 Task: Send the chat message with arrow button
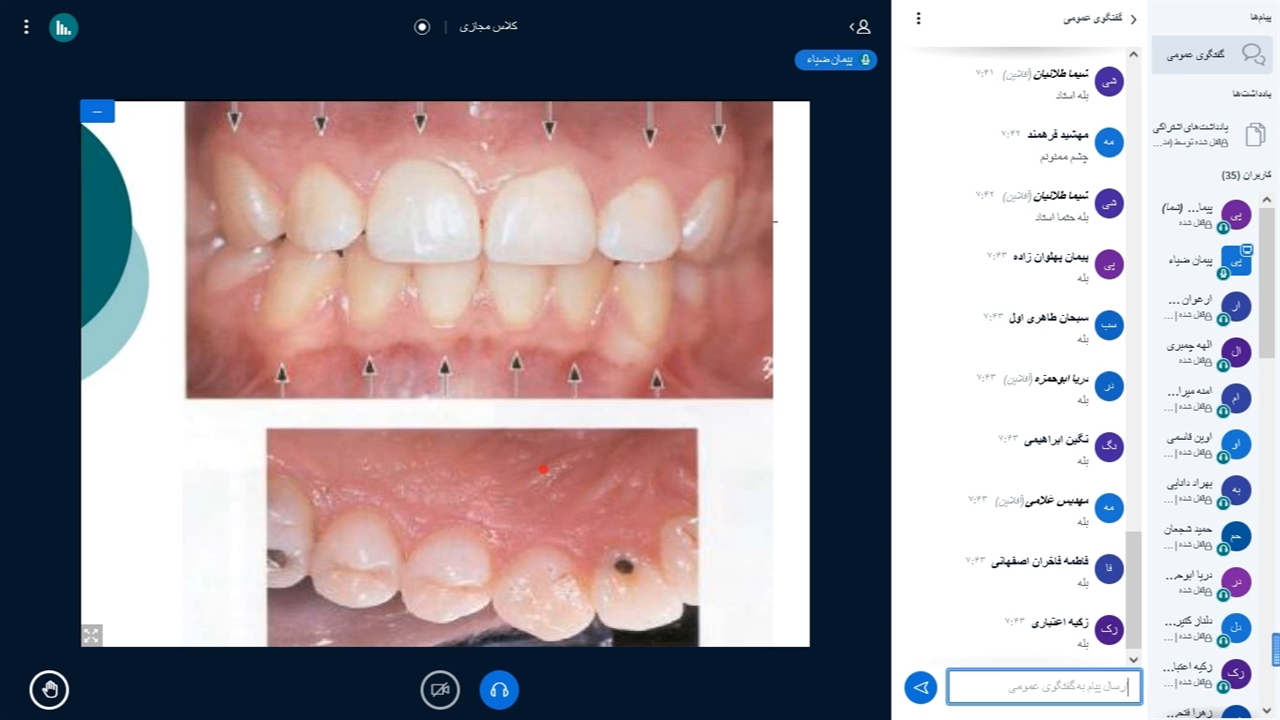pos(921,687)
